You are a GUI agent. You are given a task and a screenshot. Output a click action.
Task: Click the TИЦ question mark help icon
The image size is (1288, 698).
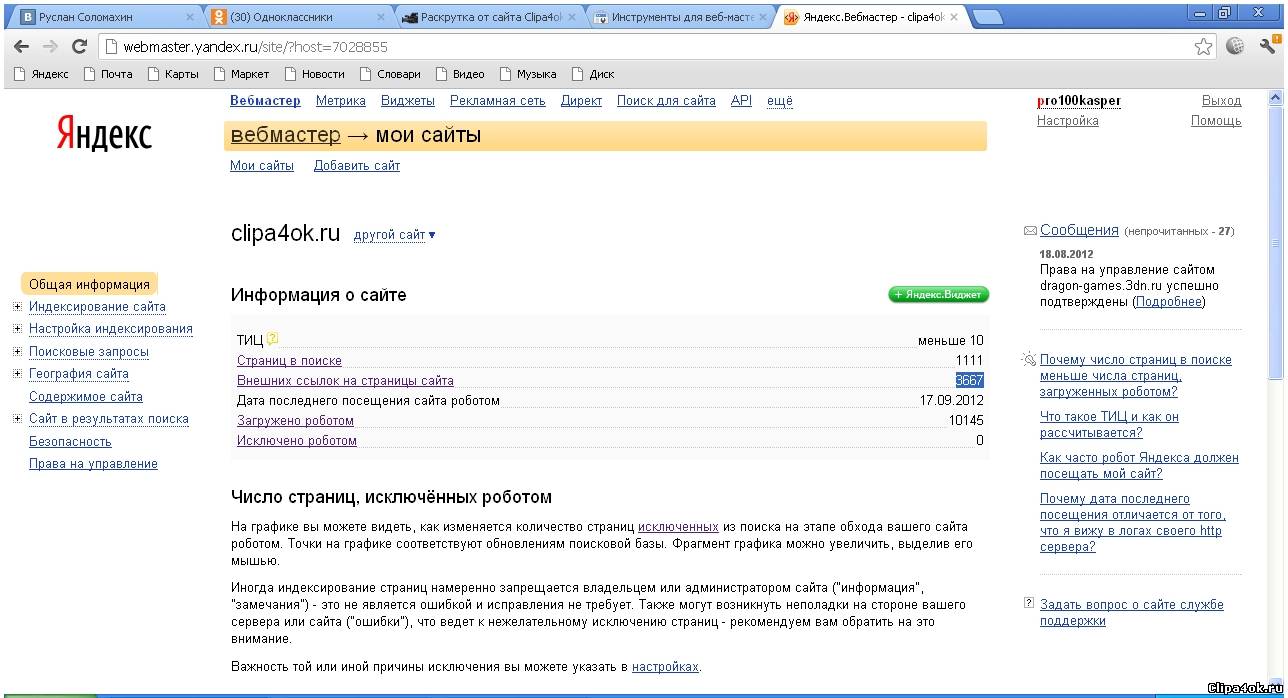(272, 339)
